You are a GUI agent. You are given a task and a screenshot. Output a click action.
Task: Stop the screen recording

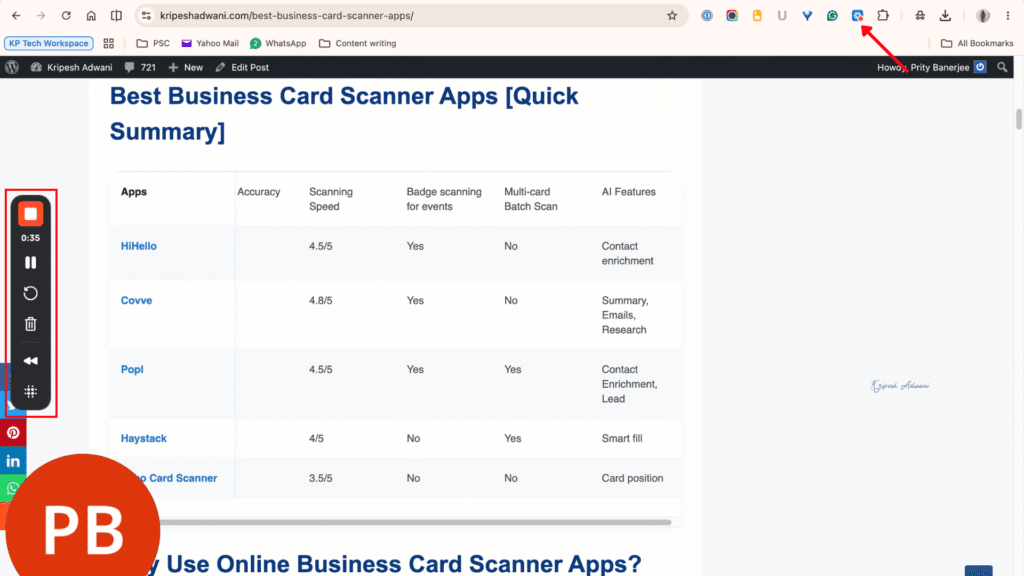(30, 214)
